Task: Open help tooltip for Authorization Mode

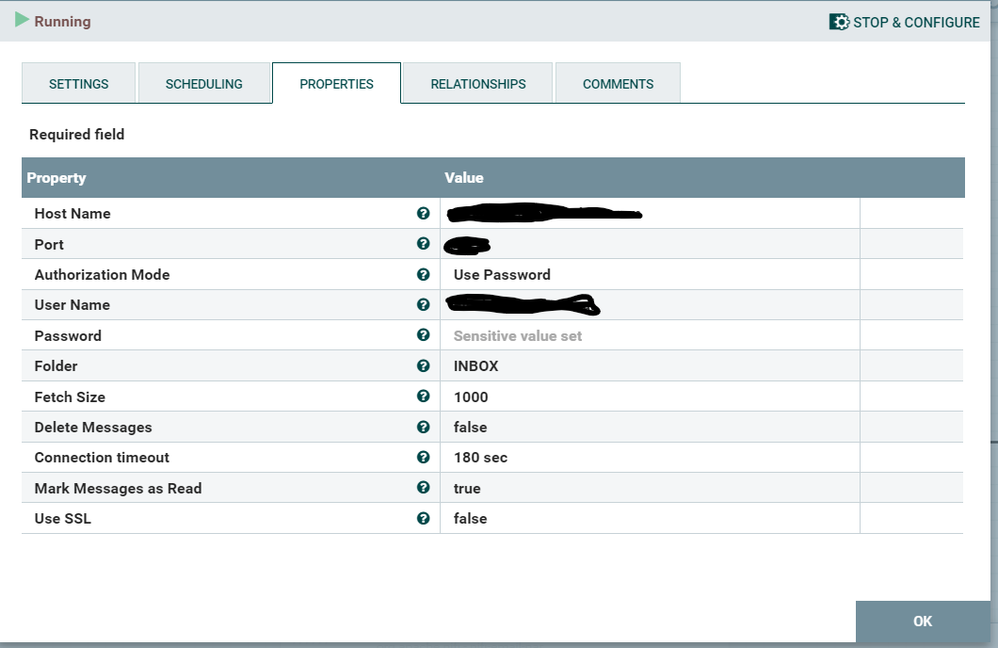Action: tap(423, 274)
